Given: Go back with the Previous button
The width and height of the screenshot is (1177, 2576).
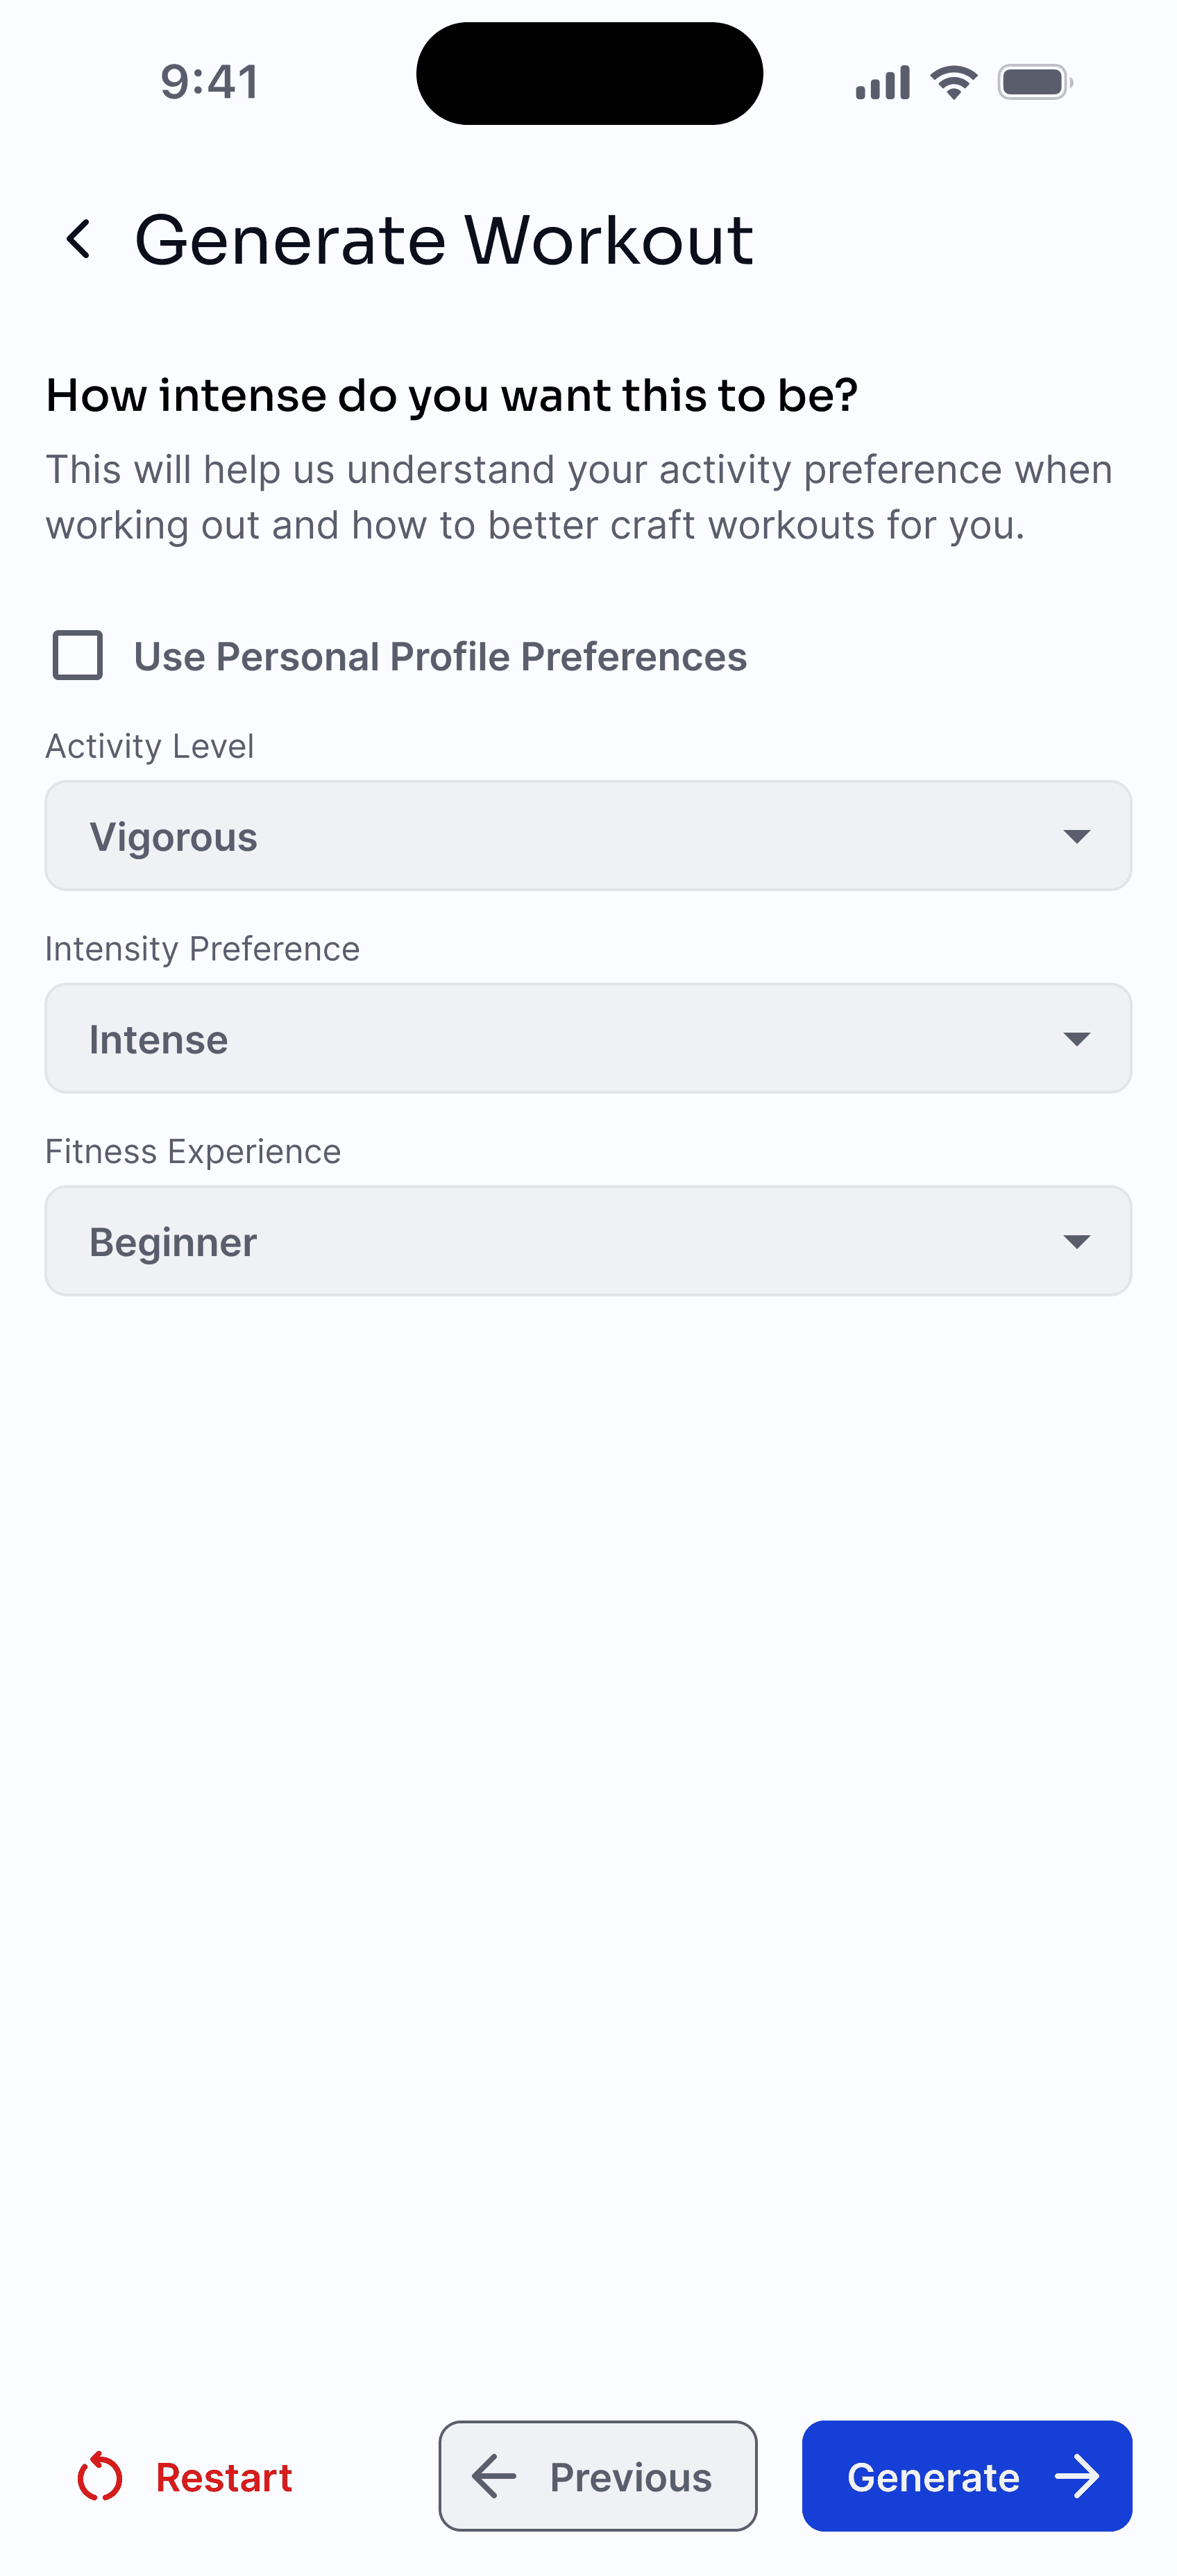Looking at the screenshot, I should point(598,2476).
